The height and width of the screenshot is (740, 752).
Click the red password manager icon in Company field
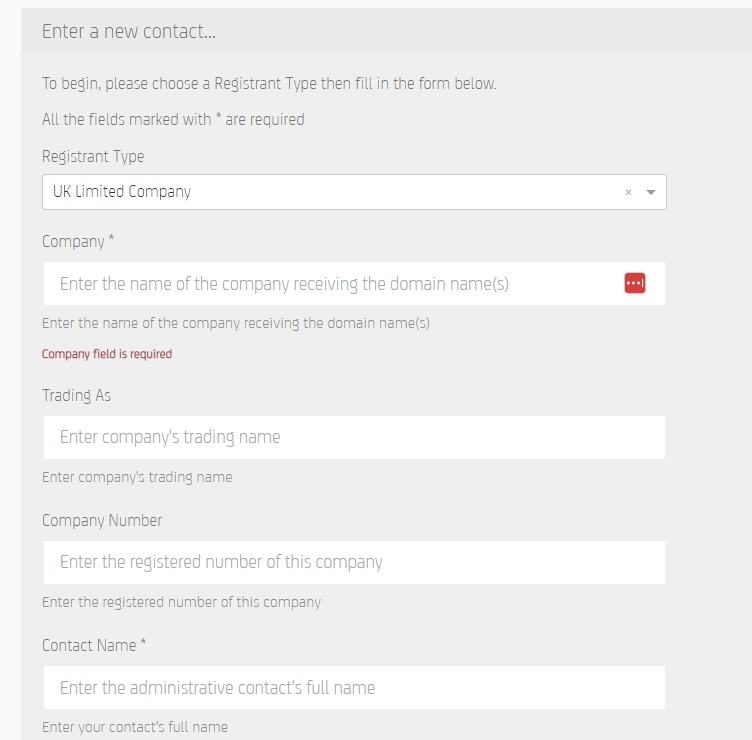pos(634,283)
